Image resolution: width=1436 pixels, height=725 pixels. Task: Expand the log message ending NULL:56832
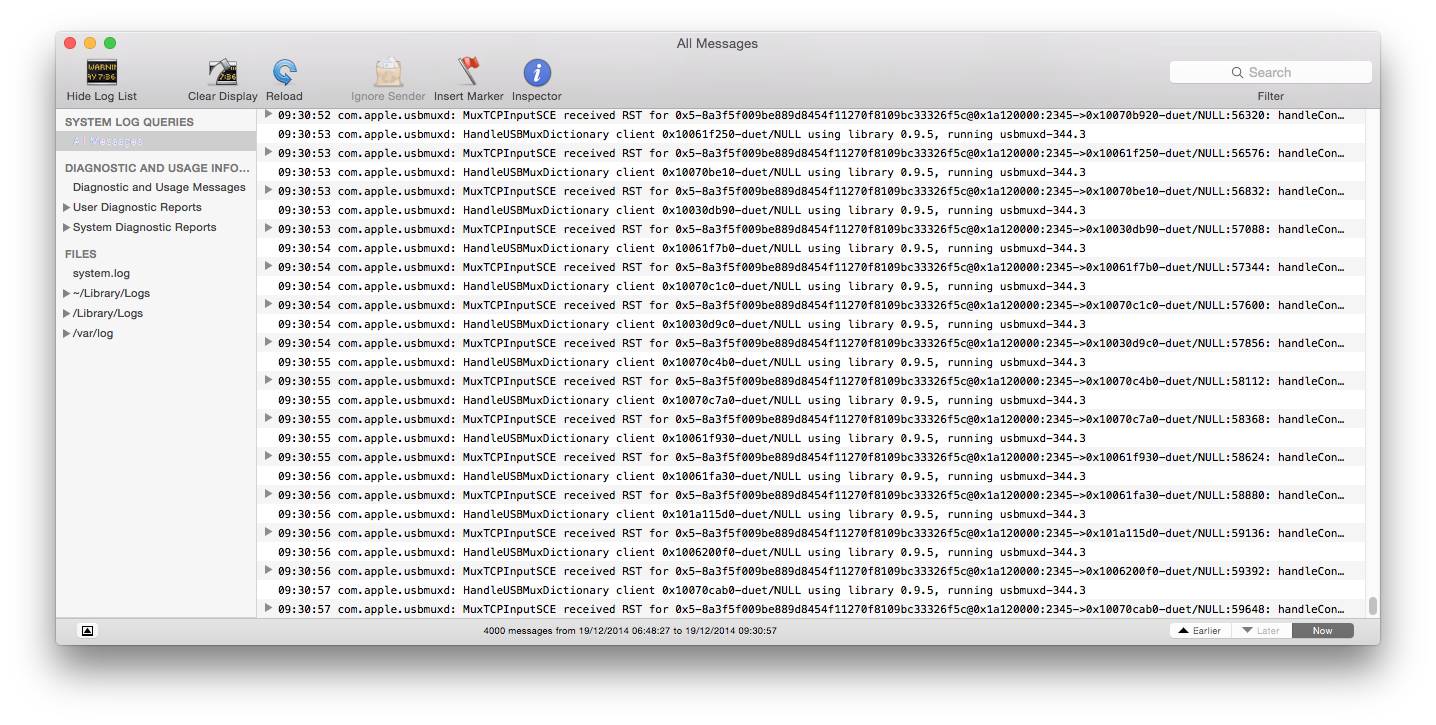tap(268, 190)
